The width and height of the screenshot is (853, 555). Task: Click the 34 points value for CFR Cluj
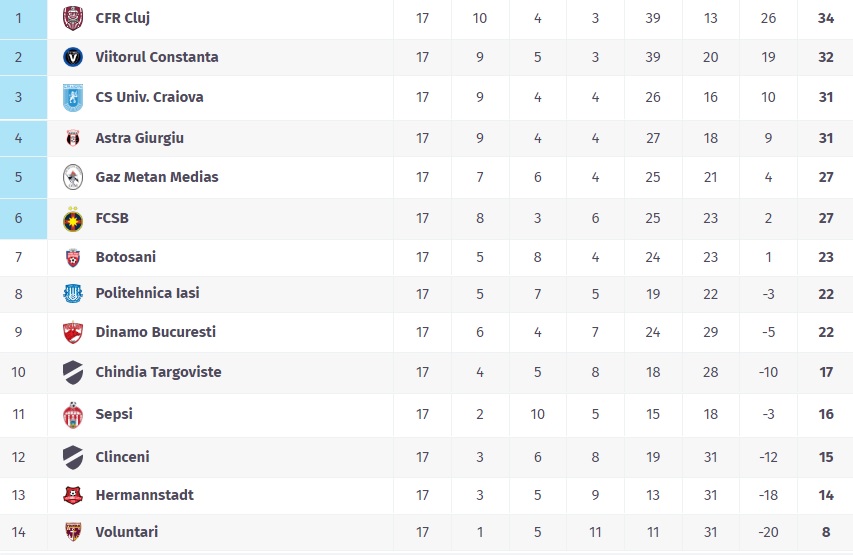pos(826,18)
